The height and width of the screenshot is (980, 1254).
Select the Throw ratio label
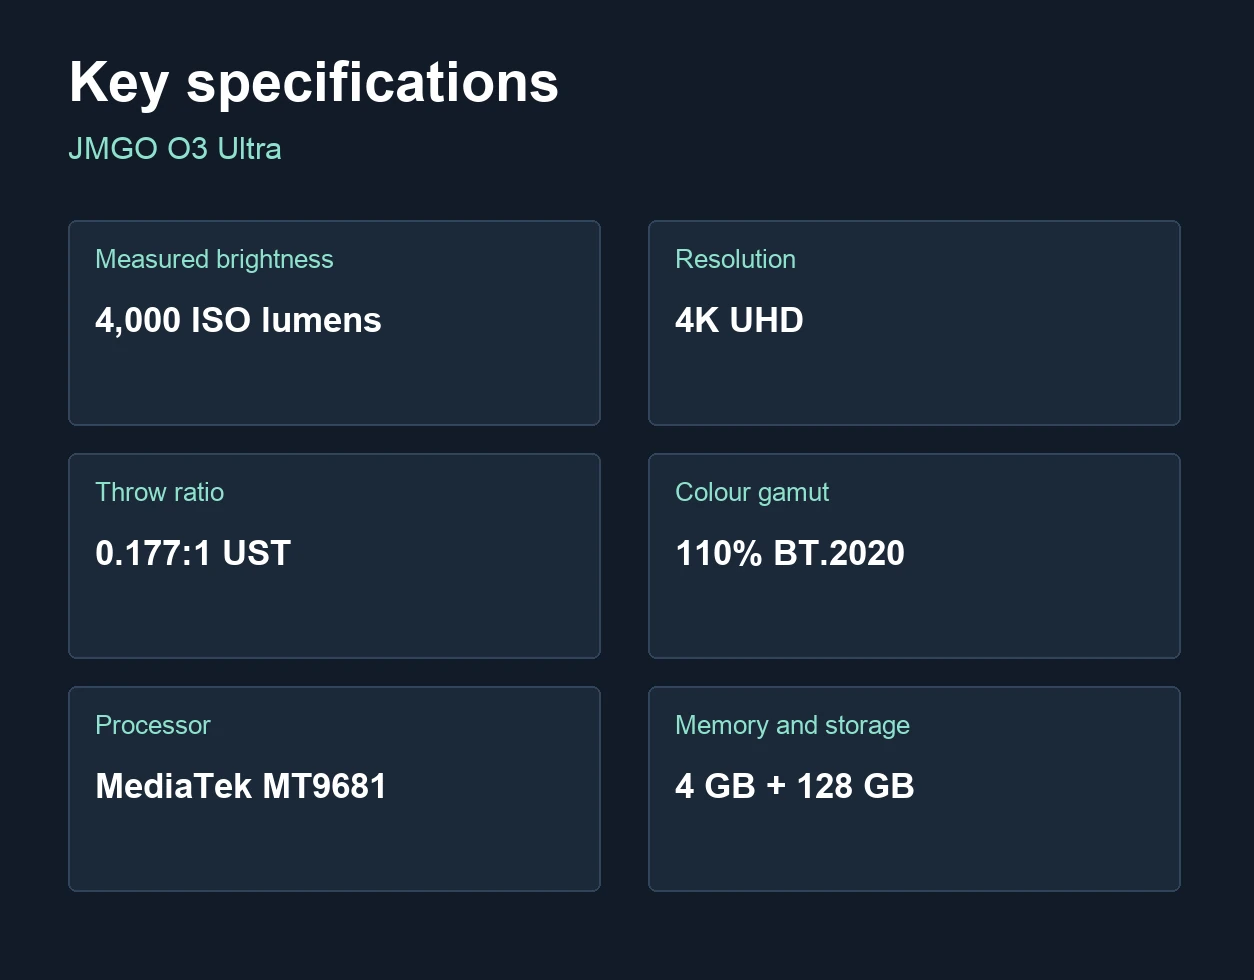159,492
